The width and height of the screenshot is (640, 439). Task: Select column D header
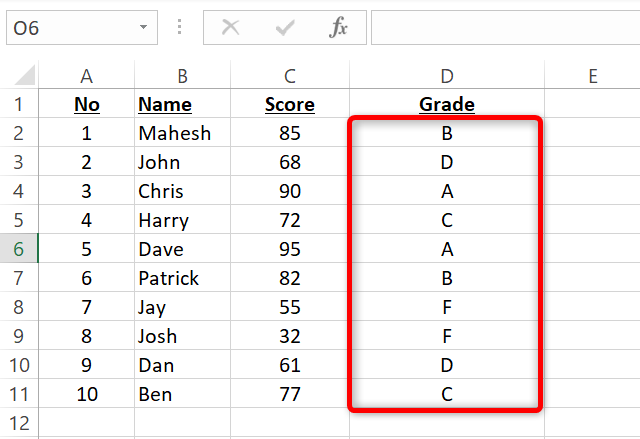tap(446, 76)
